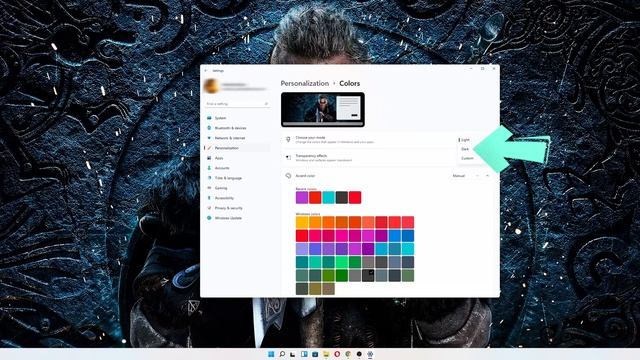Click the Transparency effects row
This screenshot has height=360, width=640.
[388, 158]
